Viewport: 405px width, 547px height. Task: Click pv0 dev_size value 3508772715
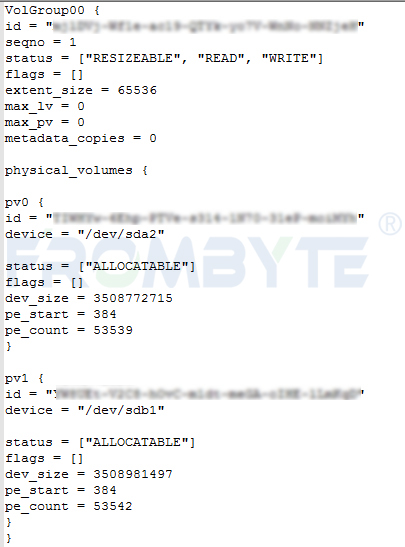pyautogui.click(x=133, y=298)
